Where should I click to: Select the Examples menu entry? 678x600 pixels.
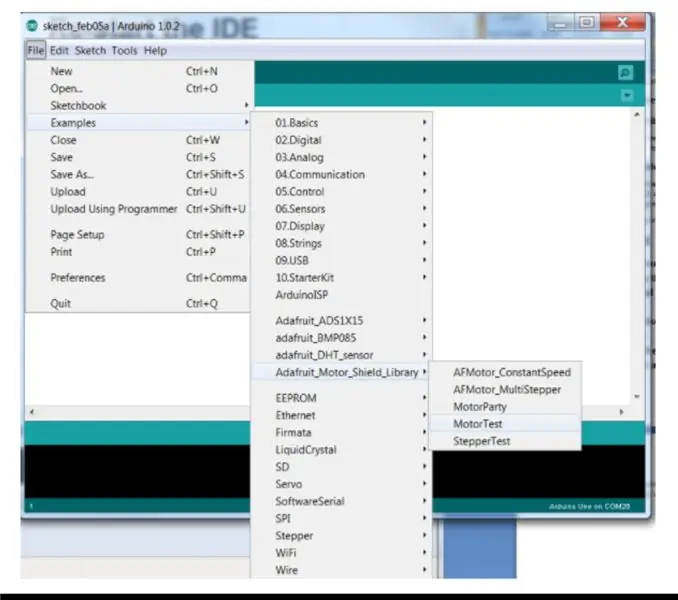coord(138,123)
